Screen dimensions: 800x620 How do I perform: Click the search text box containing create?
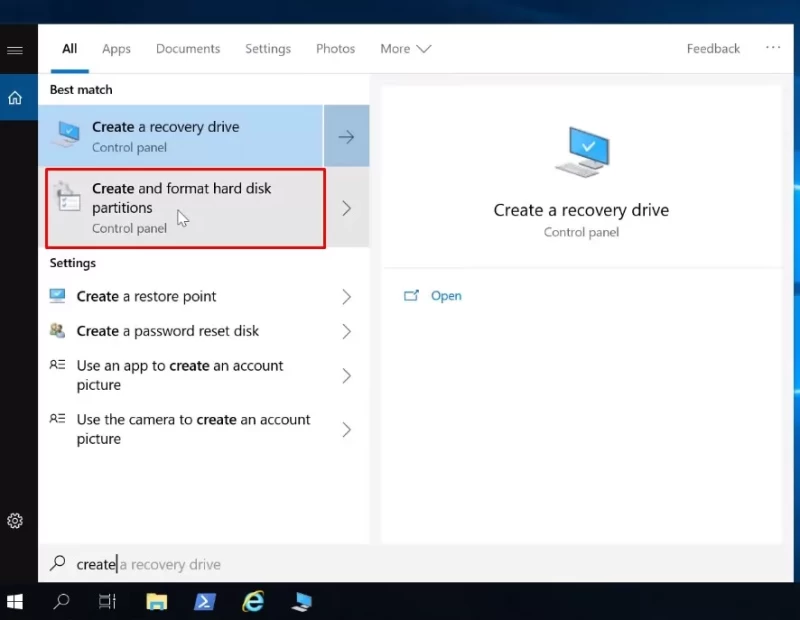coord(416,564)
